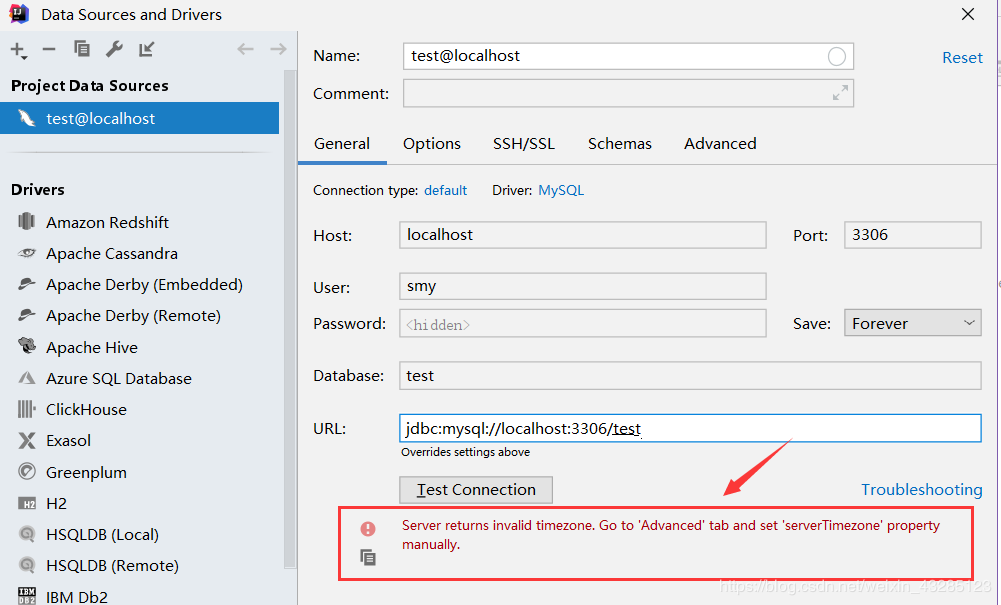Click the Test Connection button
This screenshot has width=1001, height=605.
click(x=476, y=489)
